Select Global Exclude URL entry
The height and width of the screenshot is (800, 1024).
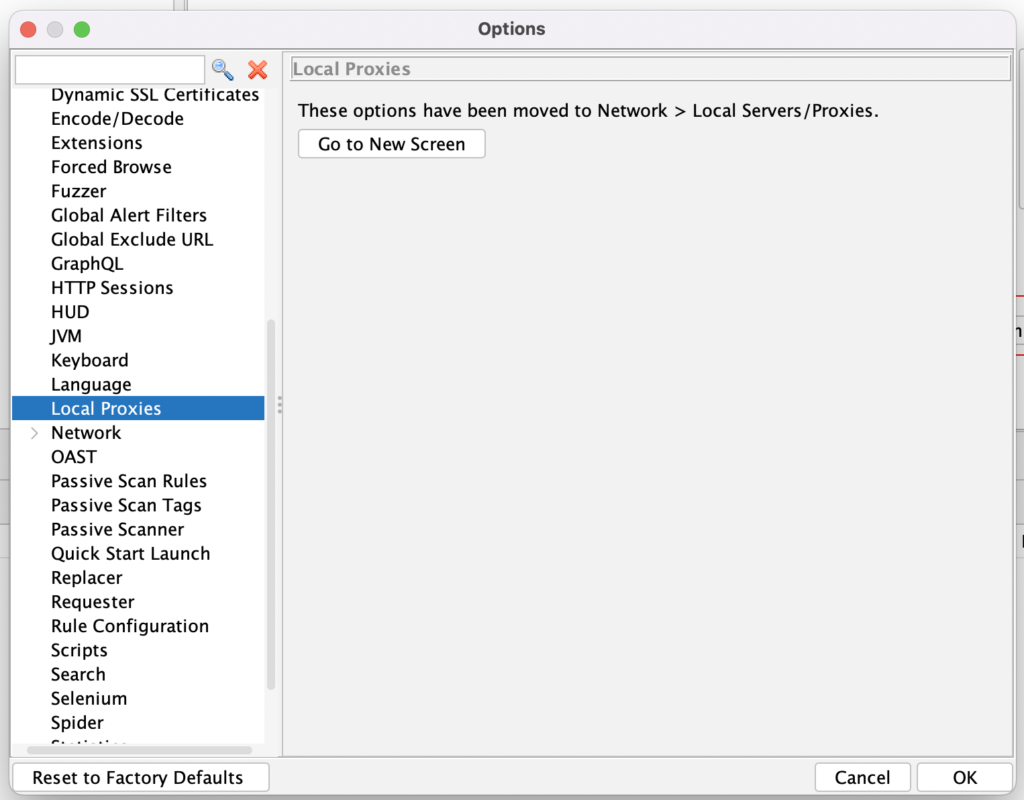[x=132, y=240]
